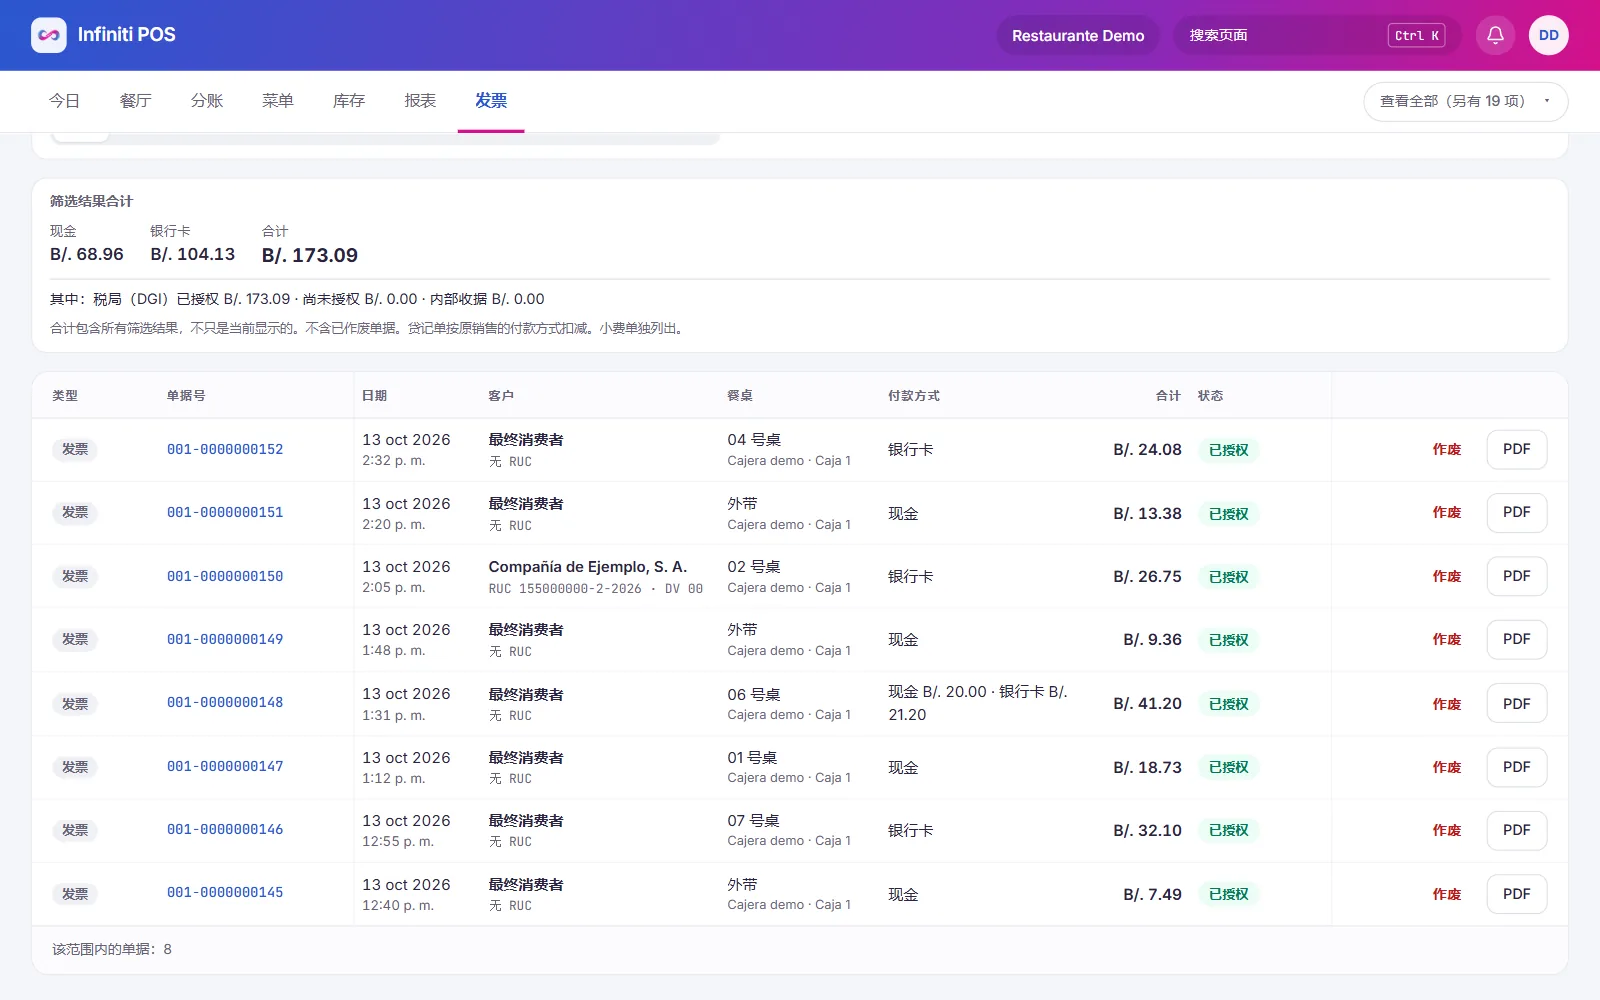Viewport: 1600px width, 1000px height.
Task: Go to the 菜单 tab
Action: [278, 101]
